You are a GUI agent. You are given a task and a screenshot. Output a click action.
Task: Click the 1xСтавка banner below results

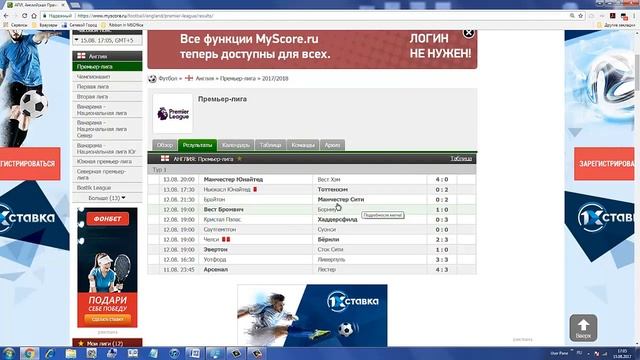pos(312,316)
